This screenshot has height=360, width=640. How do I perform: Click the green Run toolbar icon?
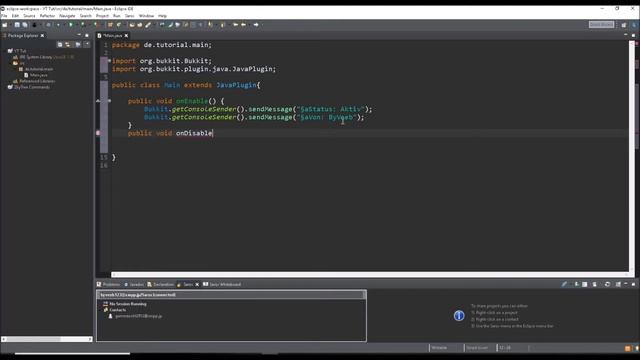pos(71,25)
